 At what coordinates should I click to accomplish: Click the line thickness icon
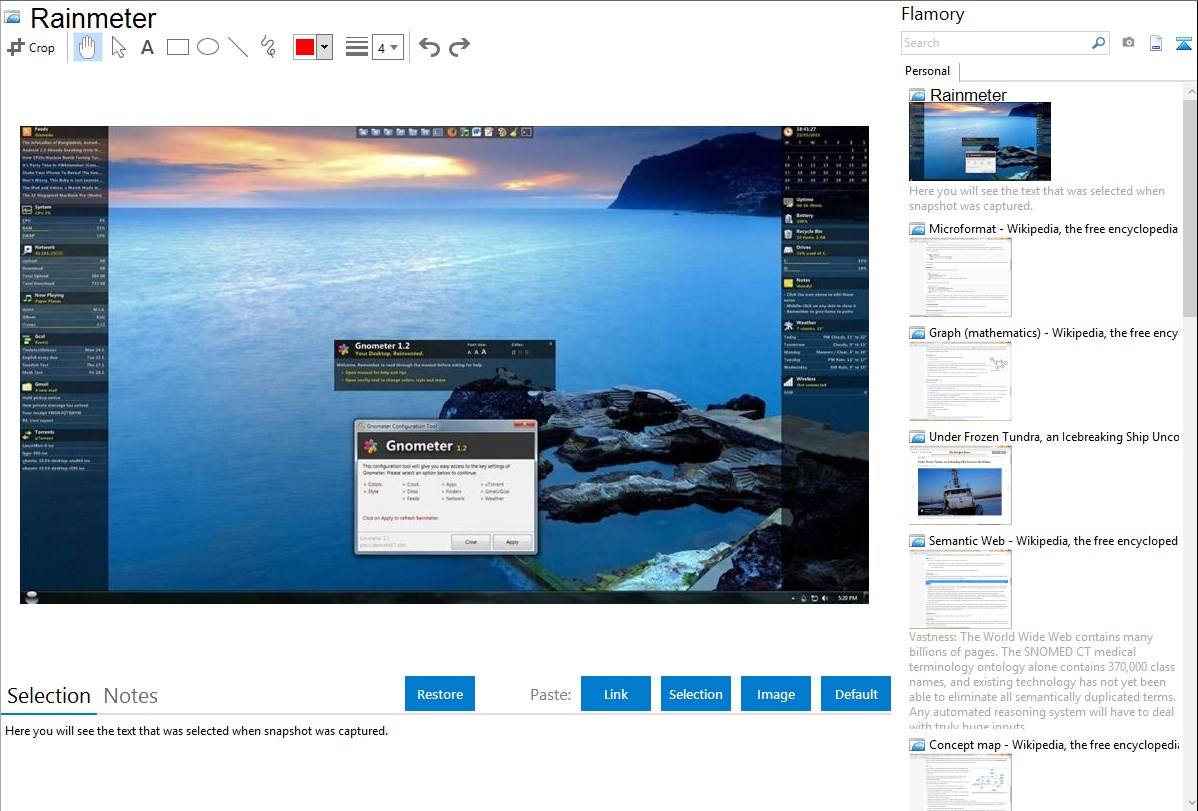point(357,47)
